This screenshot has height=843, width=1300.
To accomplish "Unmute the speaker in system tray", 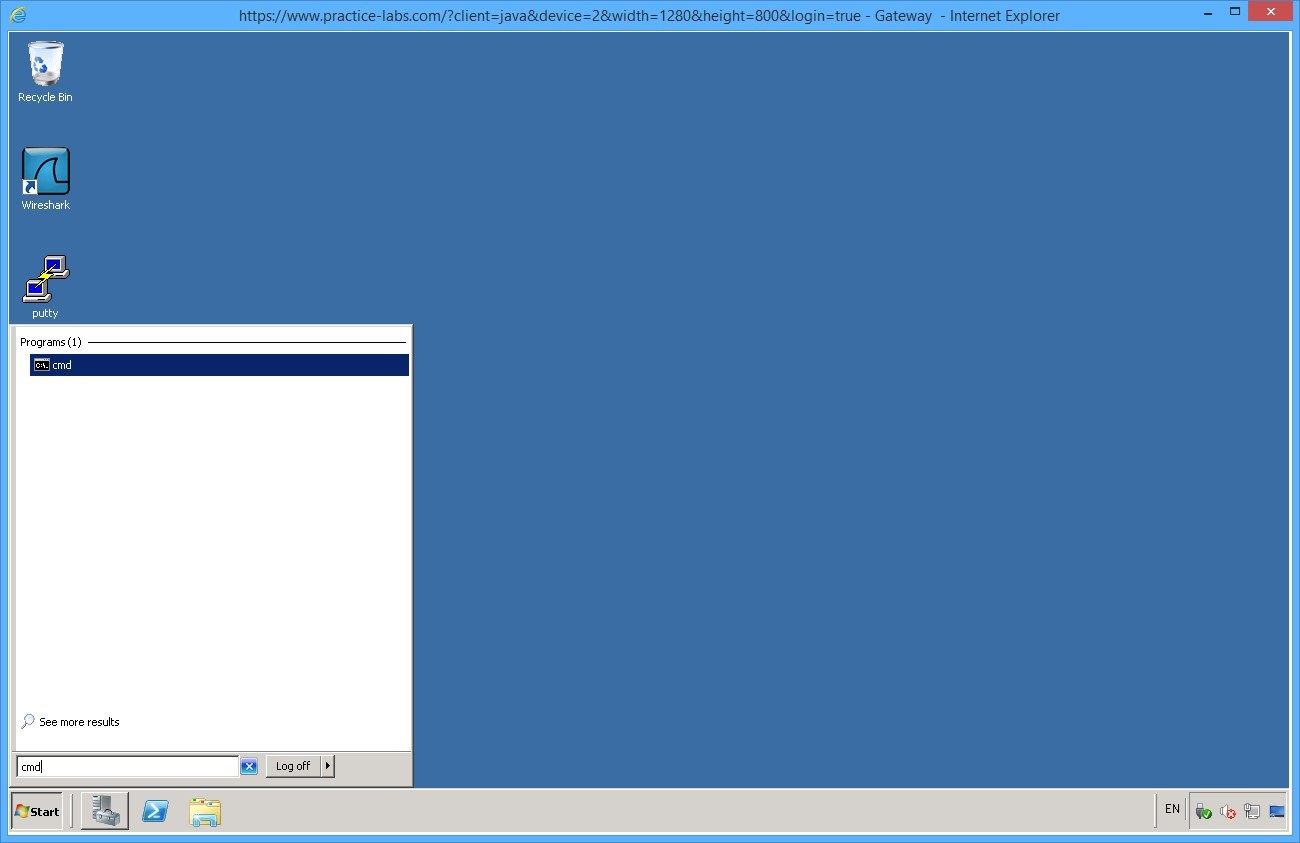I will point(1227,810).
